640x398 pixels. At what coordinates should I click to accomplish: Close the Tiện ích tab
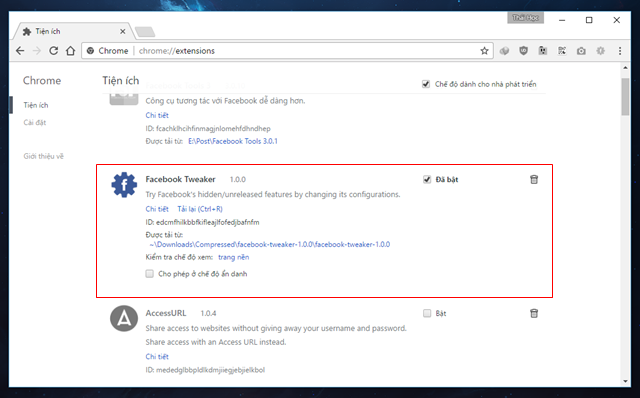pos(122,31)
